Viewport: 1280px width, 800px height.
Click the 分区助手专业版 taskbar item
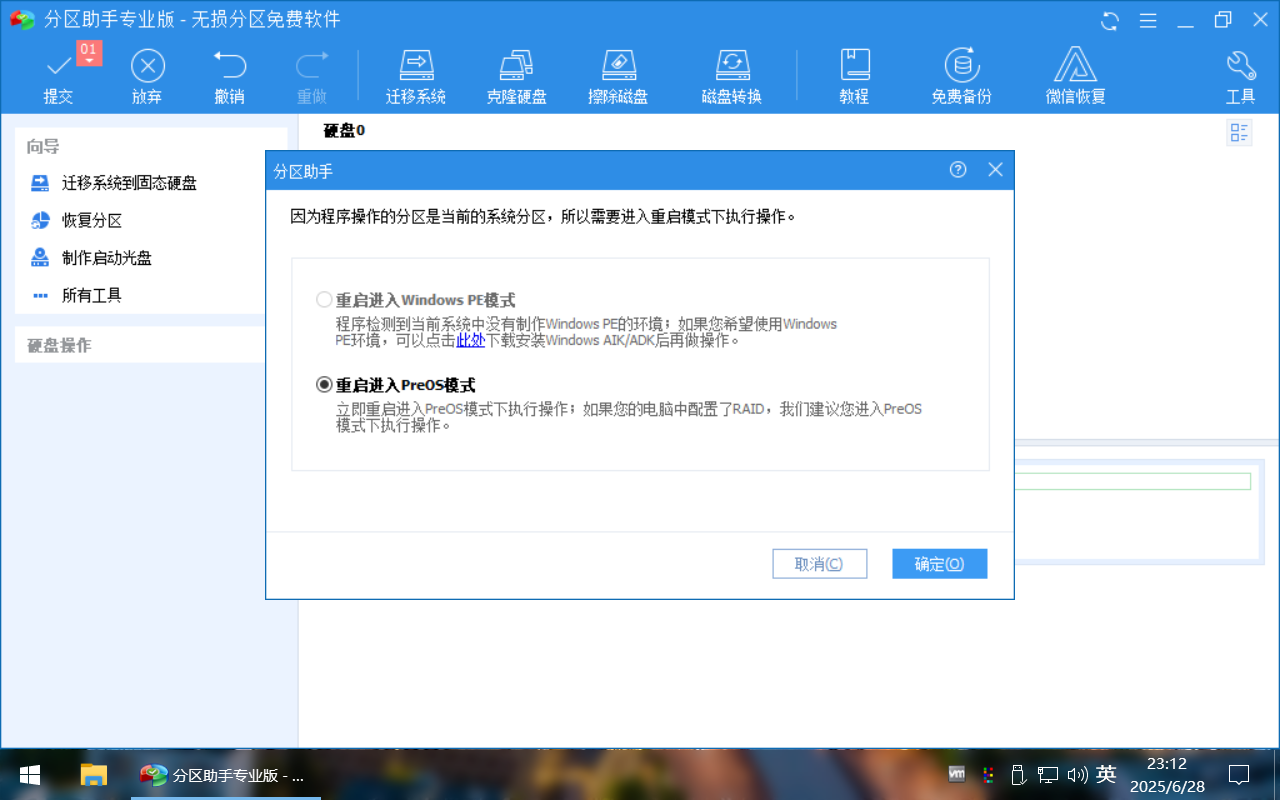click(x=226, y=775)
